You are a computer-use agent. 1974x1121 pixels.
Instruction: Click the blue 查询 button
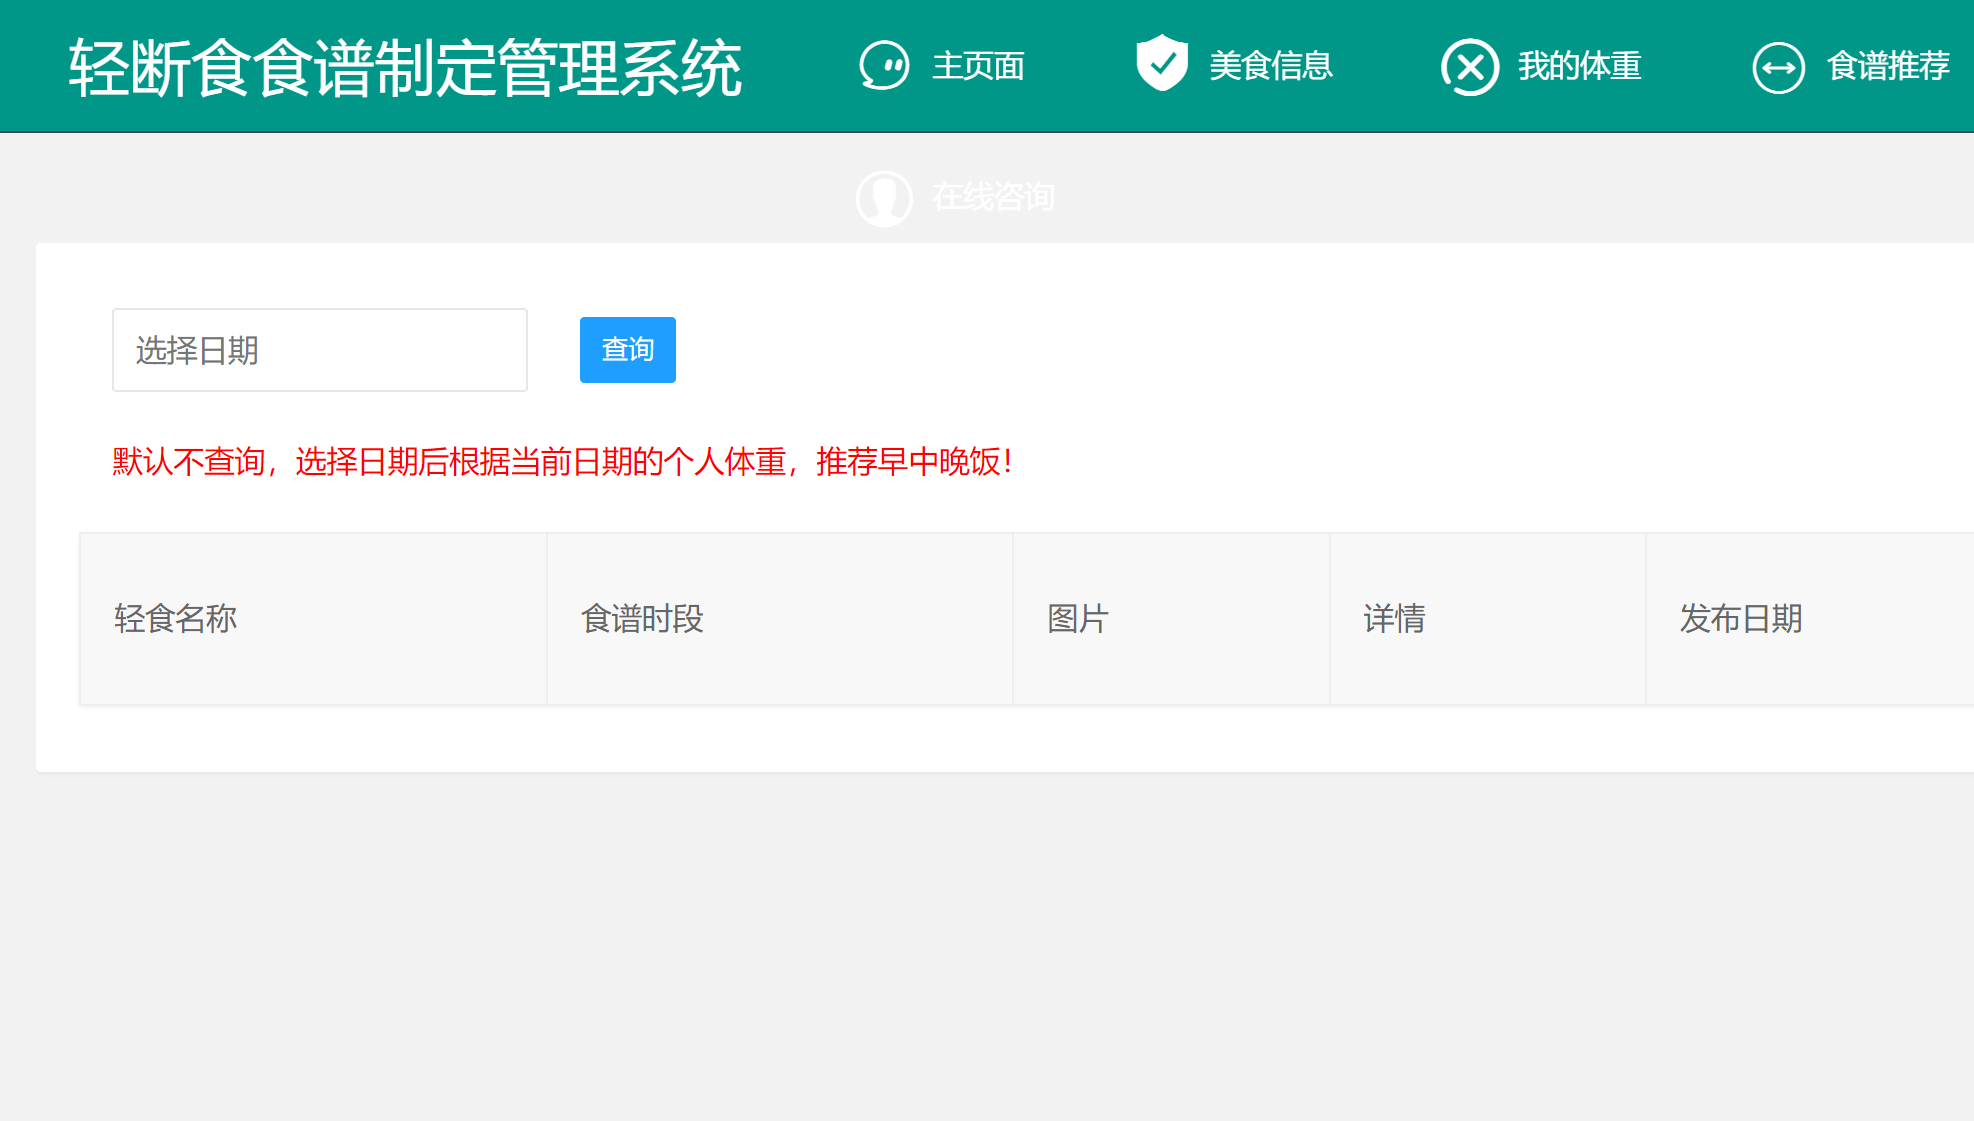point(626,349)
